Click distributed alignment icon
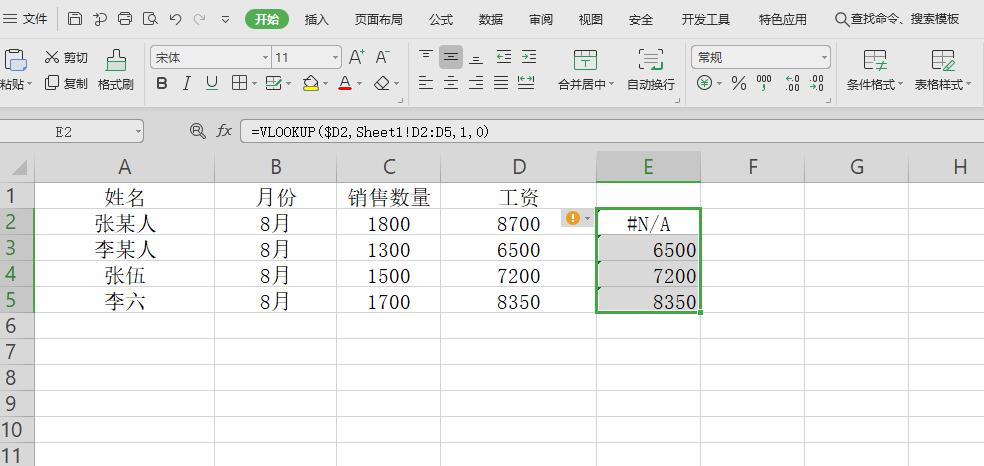Viewport: 984px width, 466px height. 526,82
